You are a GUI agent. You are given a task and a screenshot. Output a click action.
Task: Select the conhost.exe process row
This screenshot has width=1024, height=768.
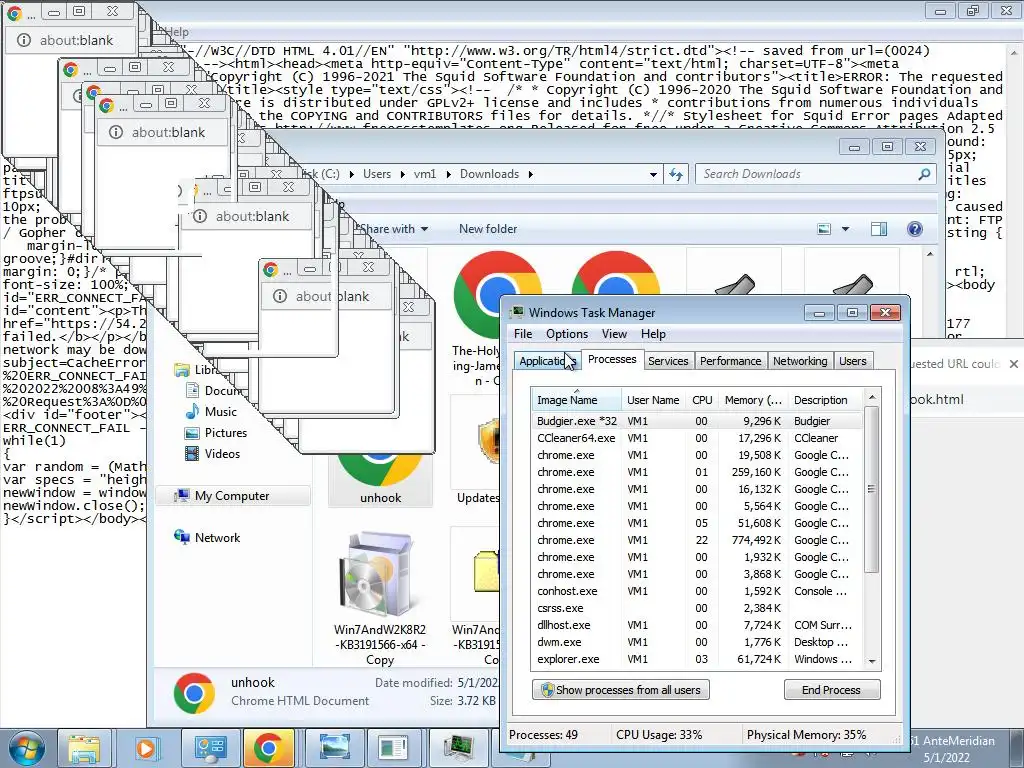(696, 591)
